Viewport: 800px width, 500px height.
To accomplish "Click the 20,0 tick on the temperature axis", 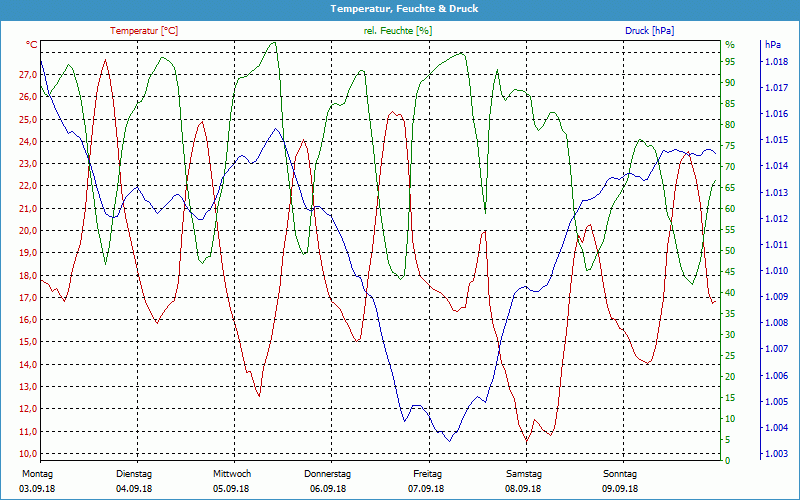I will [x=28, y=231].
